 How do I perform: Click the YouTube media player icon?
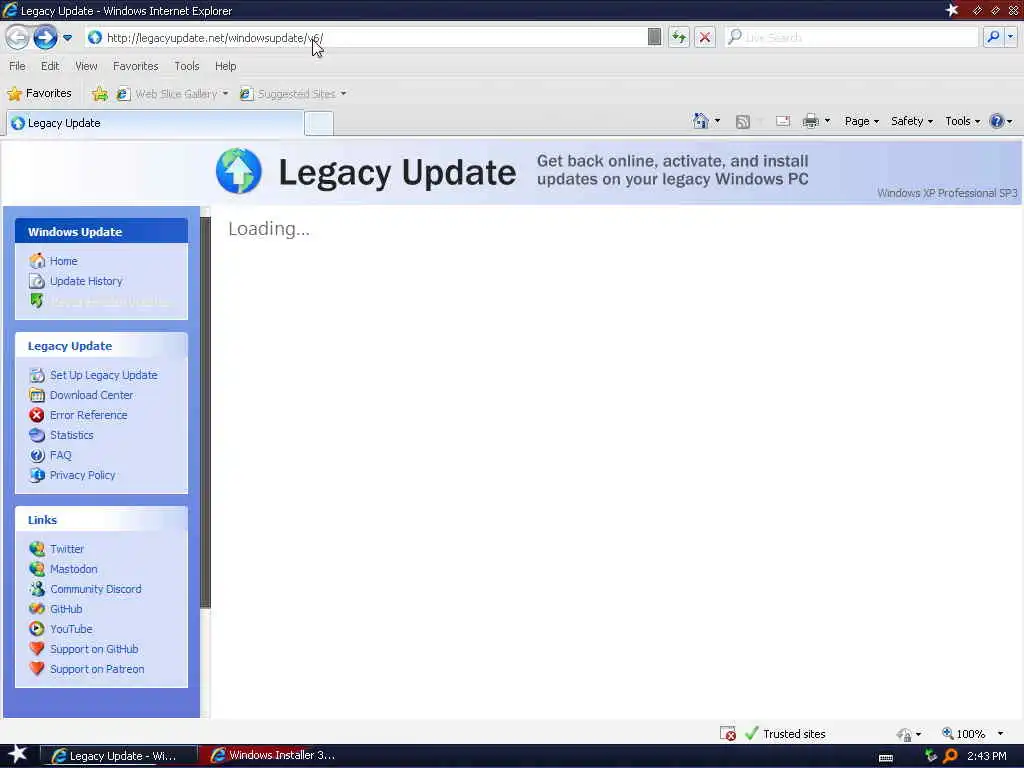(37, 629)
